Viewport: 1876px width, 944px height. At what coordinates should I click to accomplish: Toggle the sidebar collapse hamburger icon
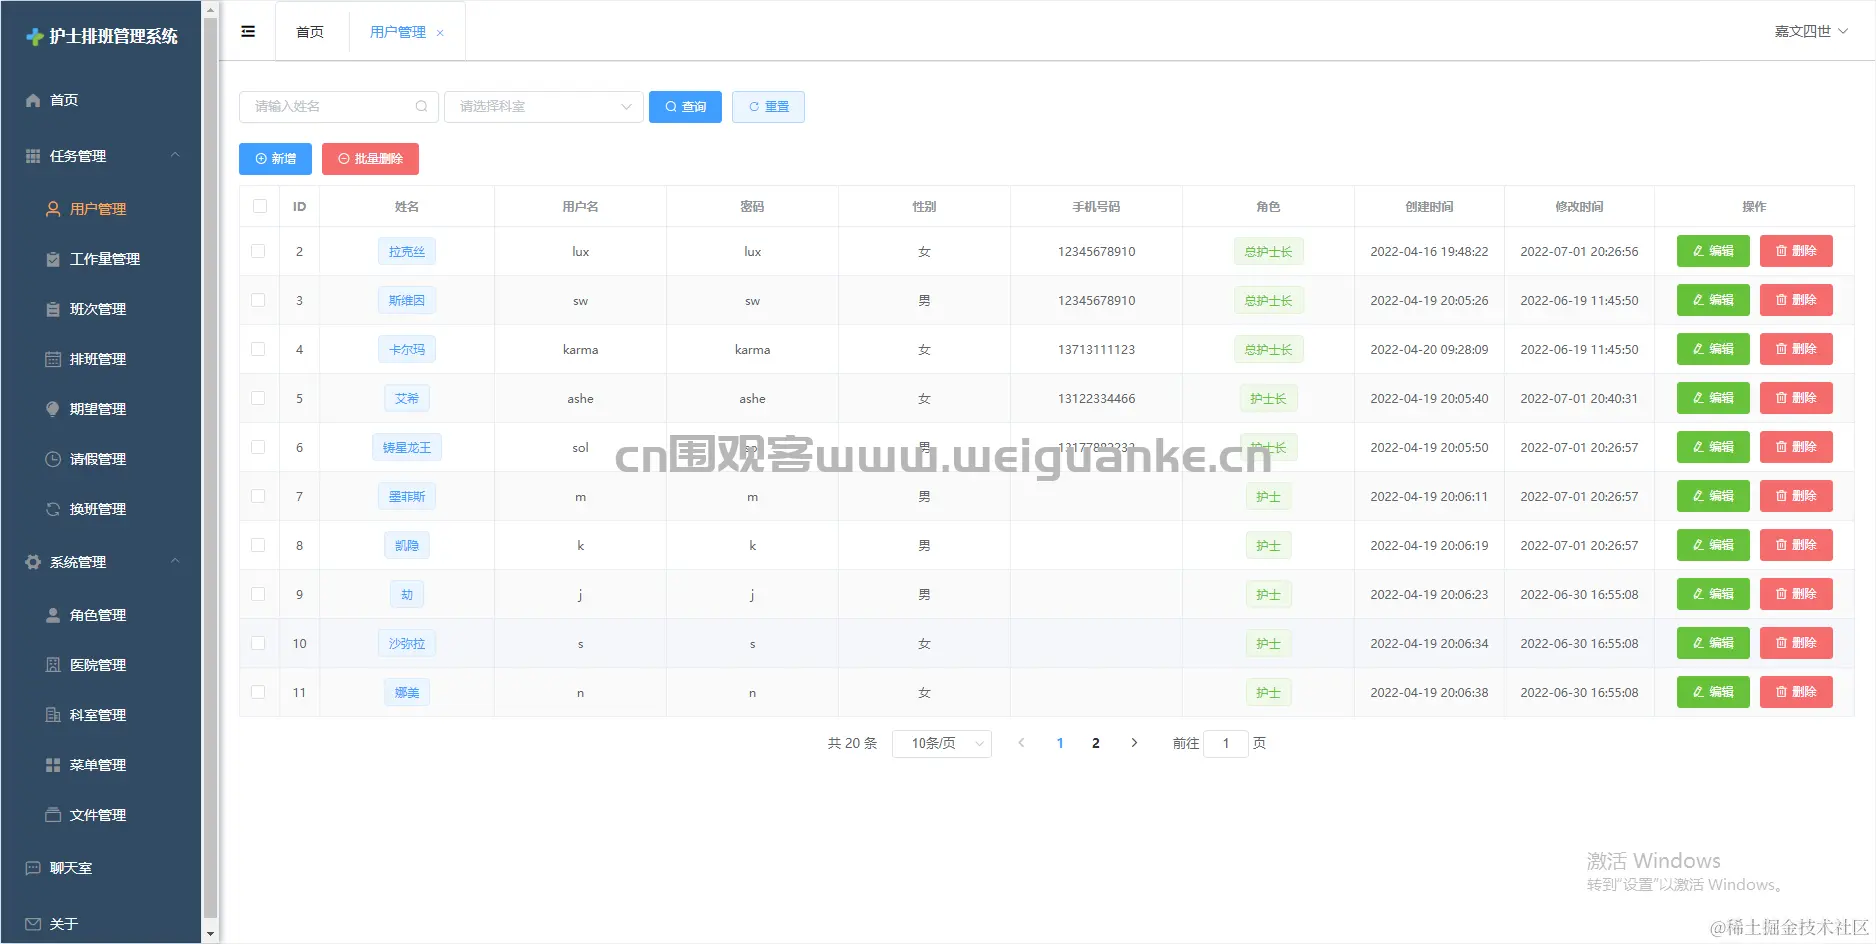248,31
